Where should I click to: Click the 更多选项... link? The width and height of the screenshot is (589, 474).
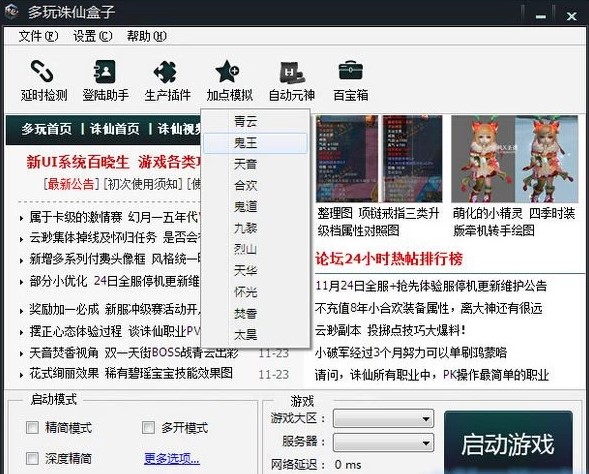172,459
